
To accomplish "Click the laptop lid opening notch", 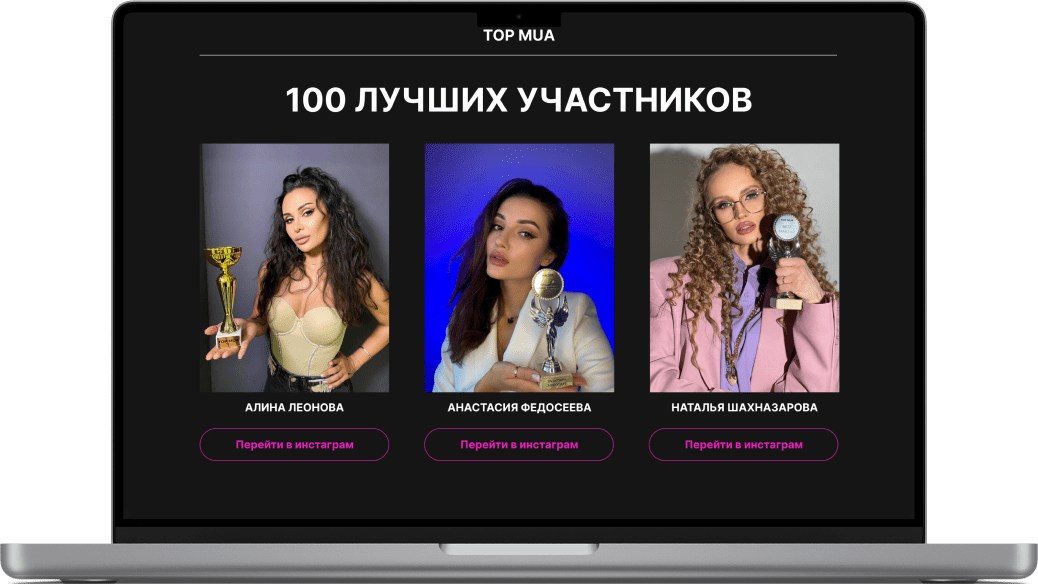I will click(519, 550).
